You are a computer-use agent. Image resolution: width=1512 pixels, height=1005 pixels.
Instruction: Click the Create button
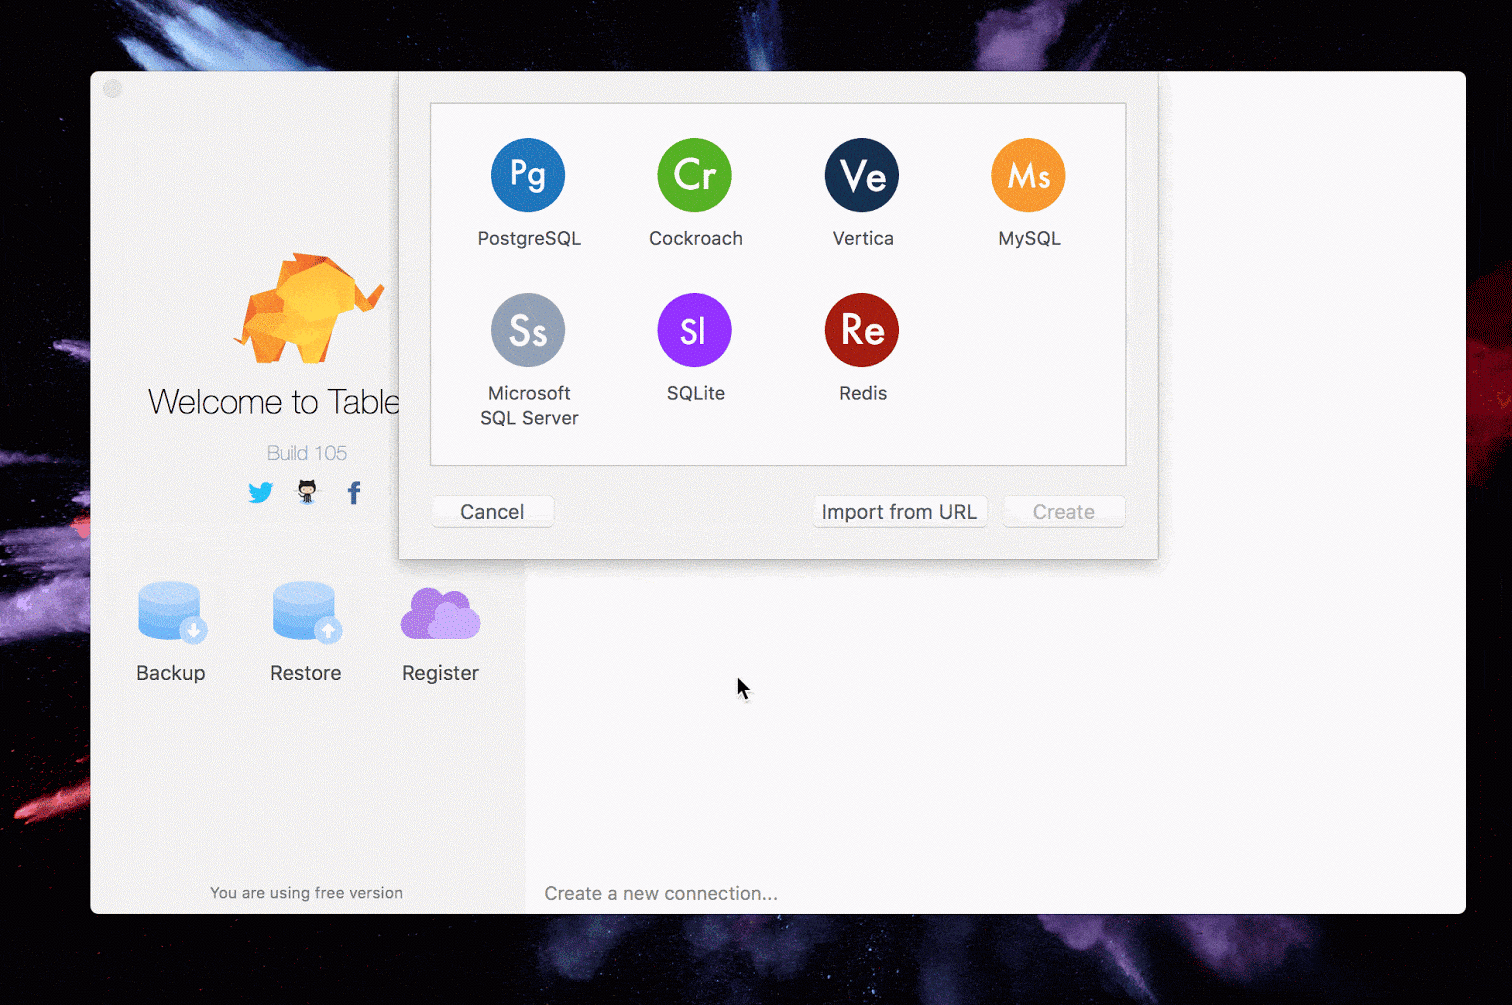click(x=1064, y=512)
